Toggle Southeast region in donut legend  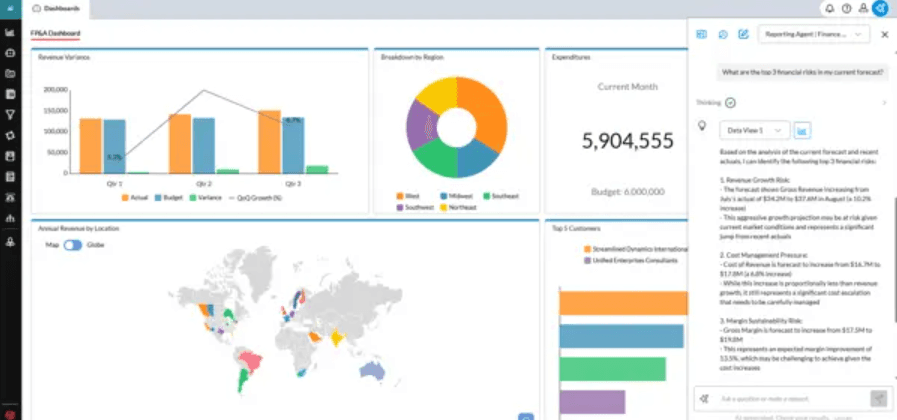[x=501, y=196]
